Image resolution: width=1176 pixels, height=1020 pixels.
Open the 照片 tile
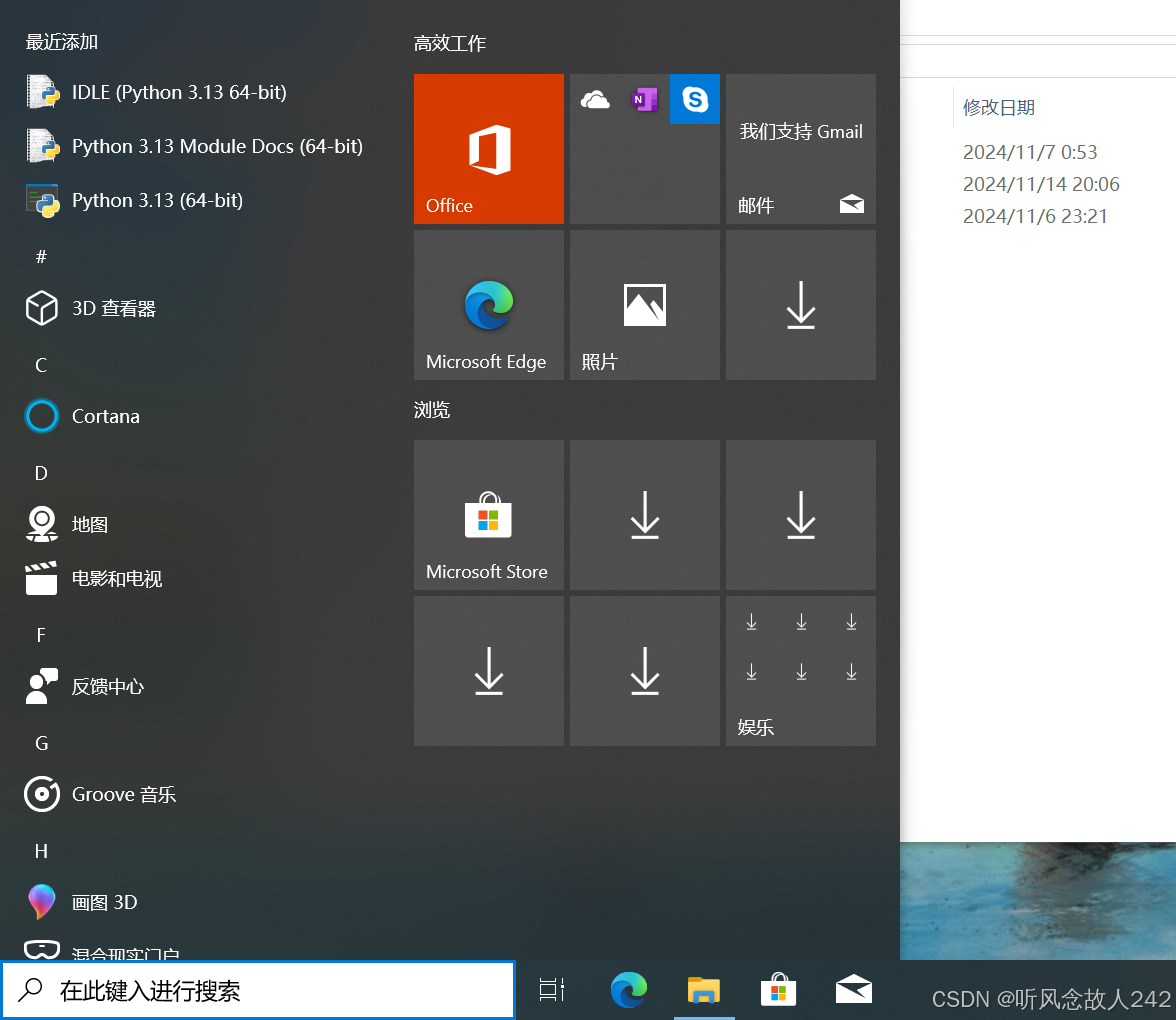coord(644,304)
